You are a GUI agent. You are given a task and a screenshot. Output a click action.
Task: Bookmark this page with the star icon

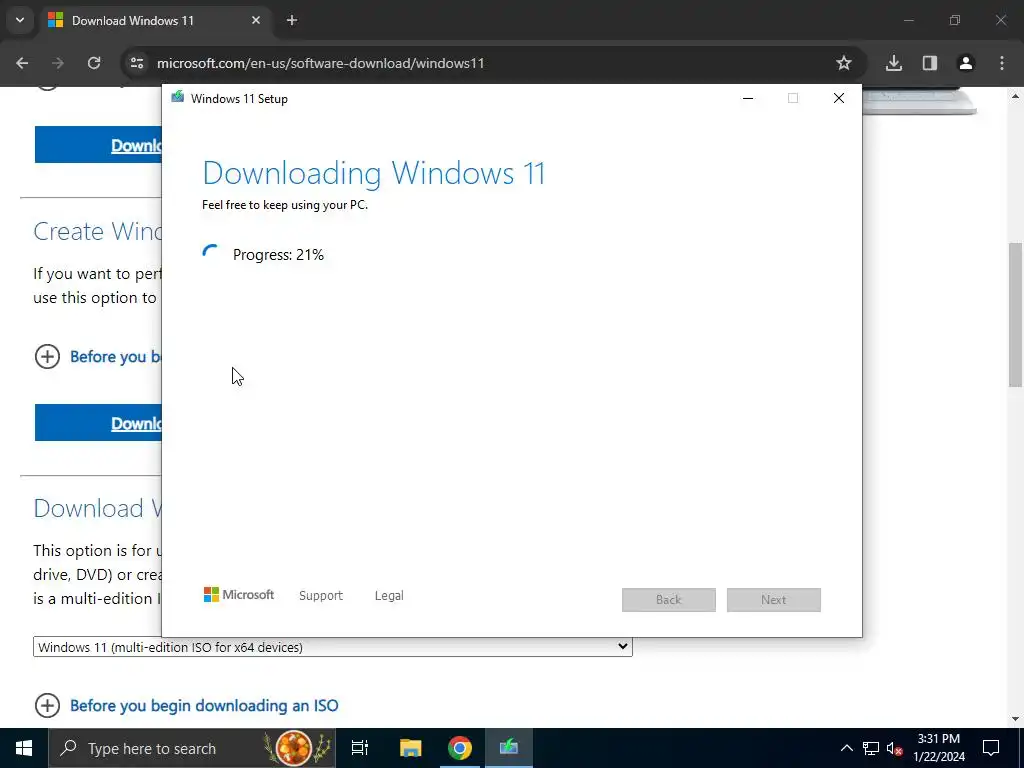point(844,63)
